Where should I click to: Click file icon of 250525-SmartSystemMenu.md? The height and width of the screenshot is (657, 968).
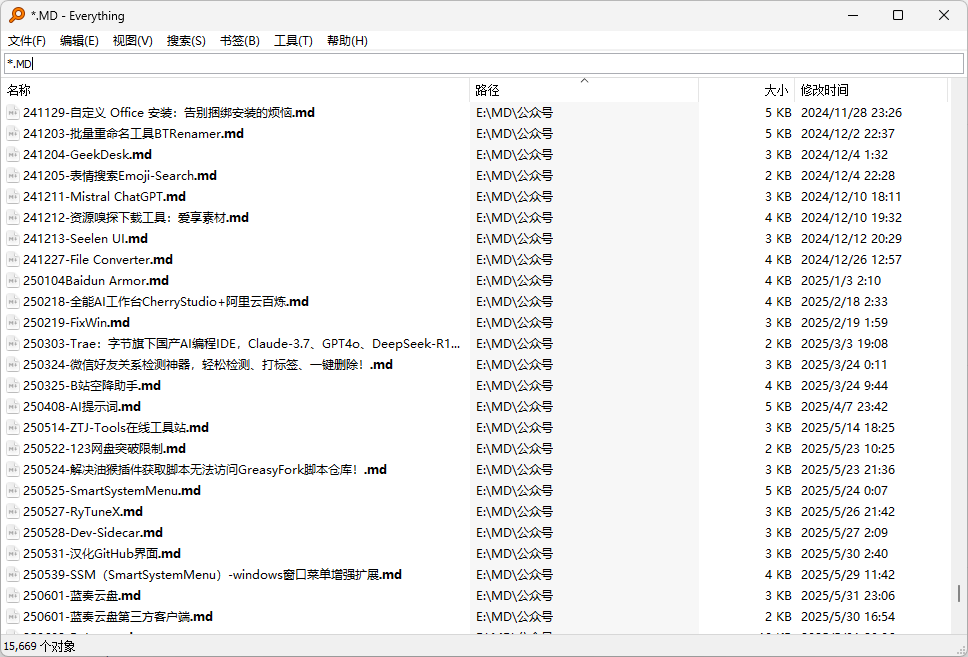[12, 490]
